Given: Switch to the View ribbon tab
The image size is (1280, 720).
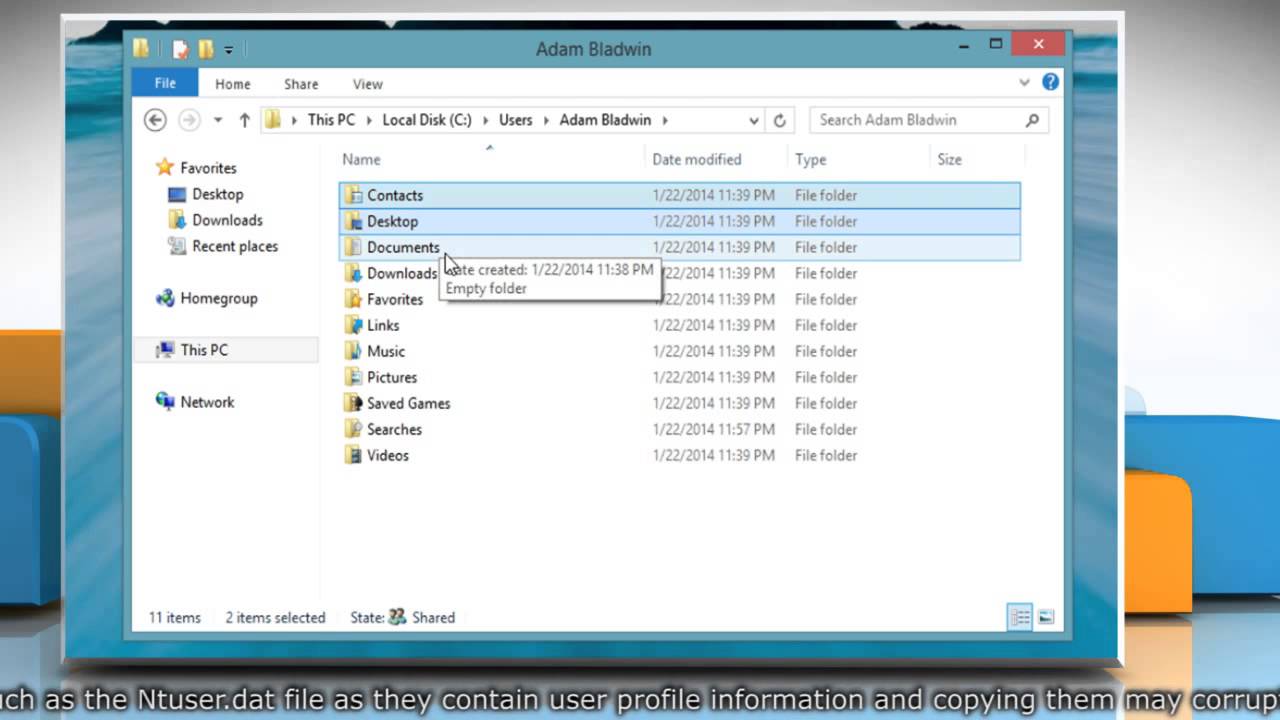Looking at the screenshot, I should point(367,84).
